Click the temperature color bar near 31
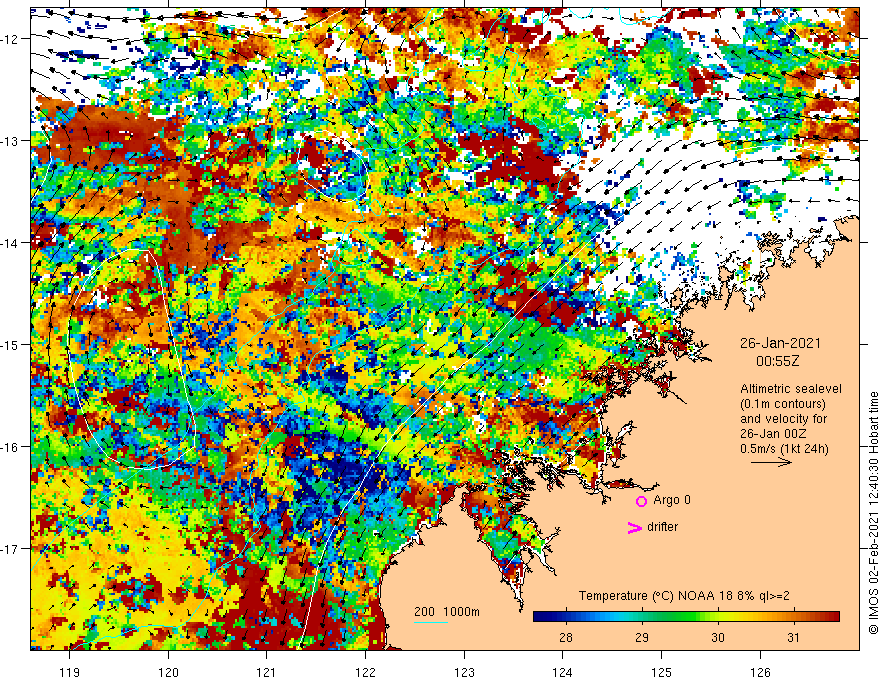The image size is (880, 680). click(x=793, y=616)
